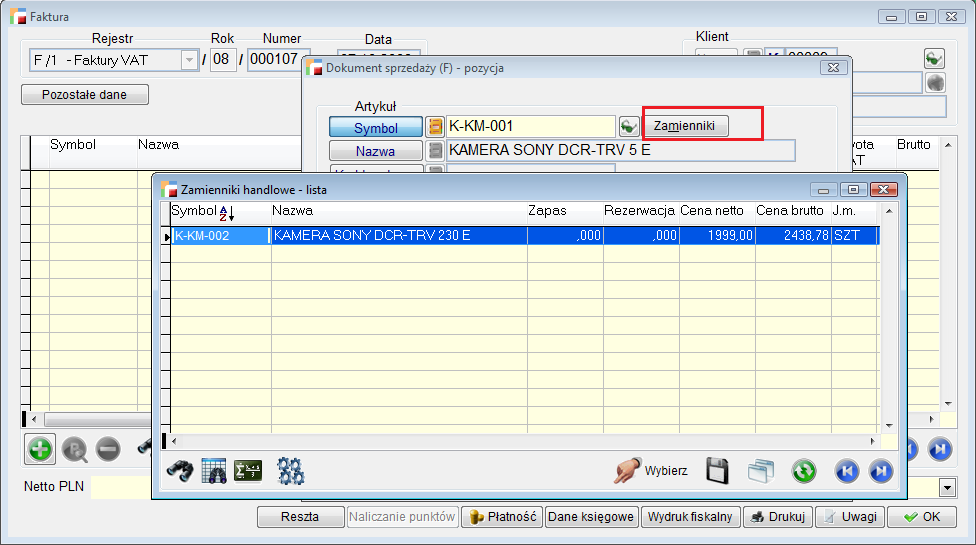This screenshot has width=976, height=545.
Task: Expand the Rejestr F/1 Faktury VAT dropdown
Action: point(189,60)
